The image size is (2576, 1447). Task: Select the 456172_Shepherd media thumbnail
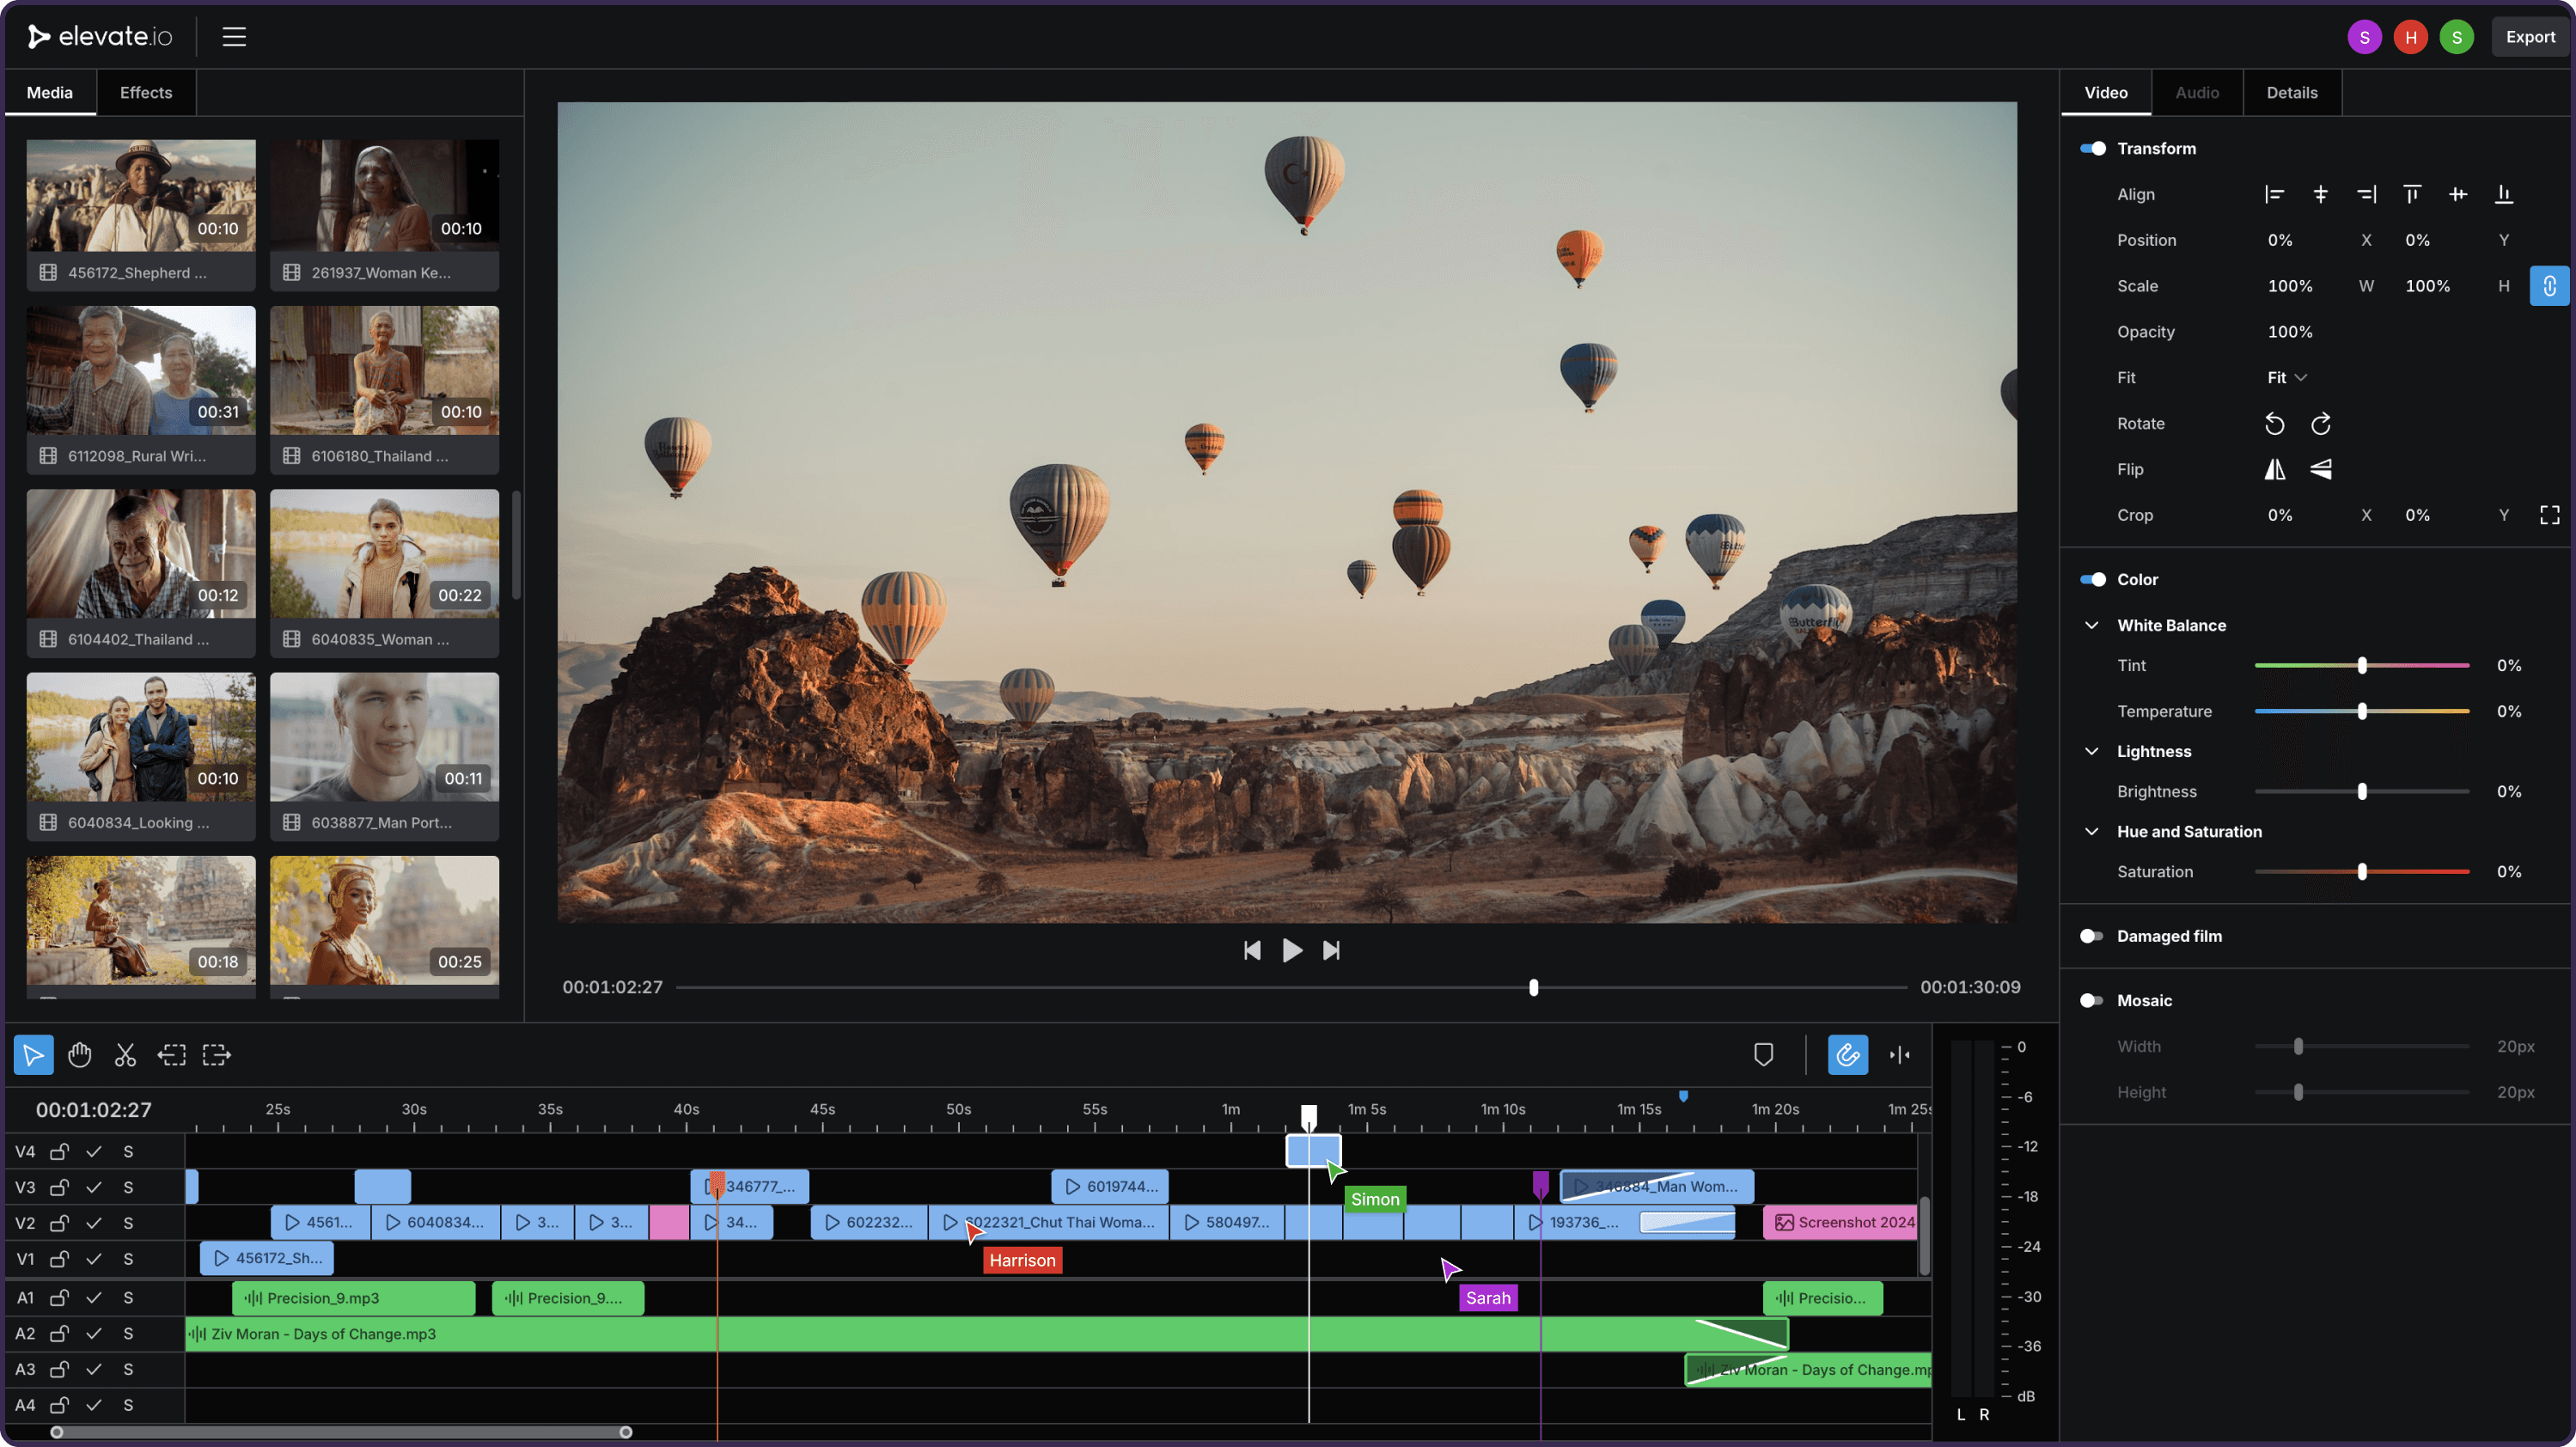click(x=140, y=194)
